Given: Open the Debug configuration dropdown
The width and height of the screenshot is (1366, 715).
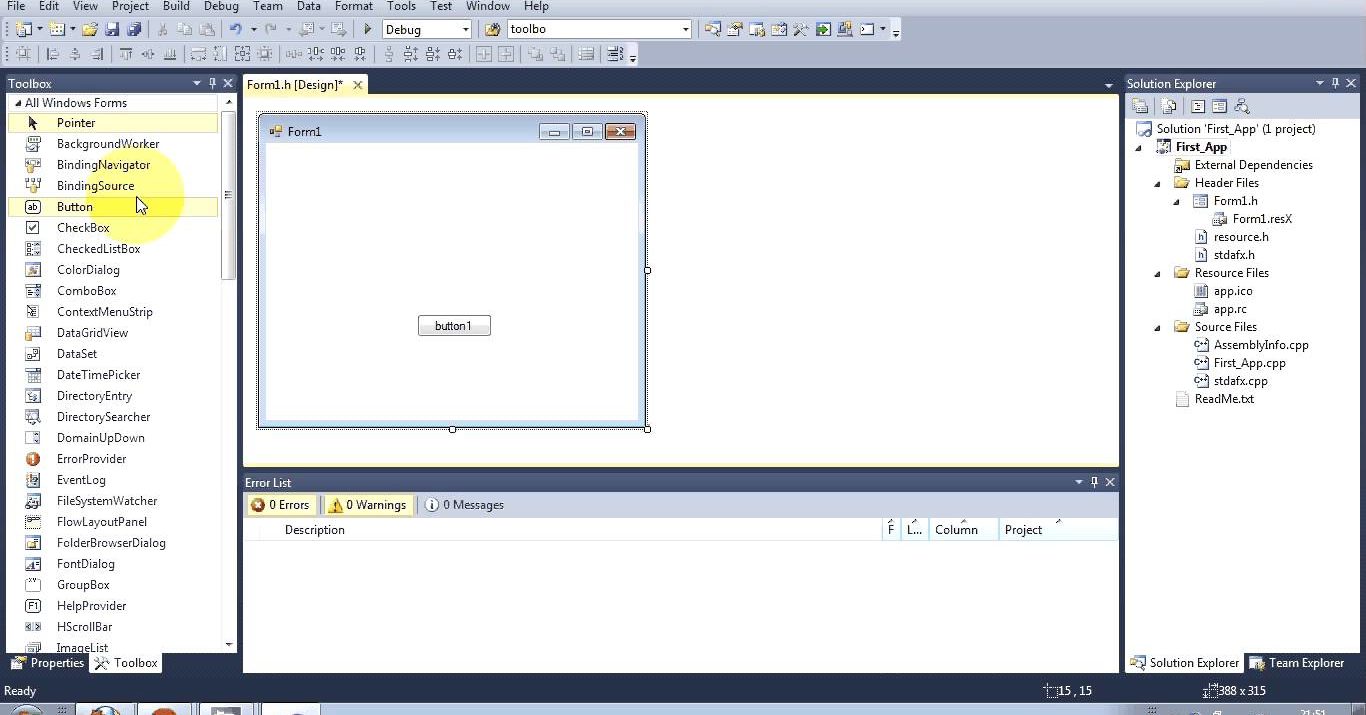Looking at the screenshot, I should pyautogui.click(x=465, y=30).
